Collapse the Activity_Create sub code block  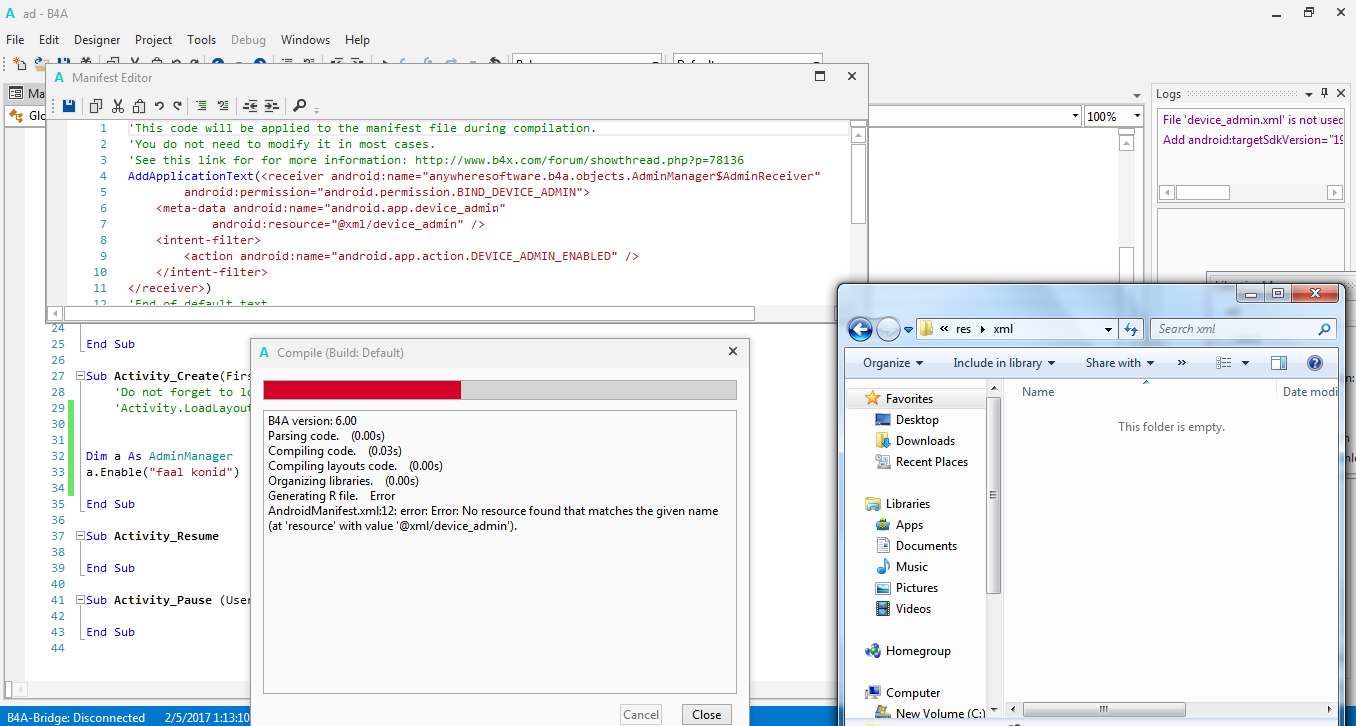80,376
